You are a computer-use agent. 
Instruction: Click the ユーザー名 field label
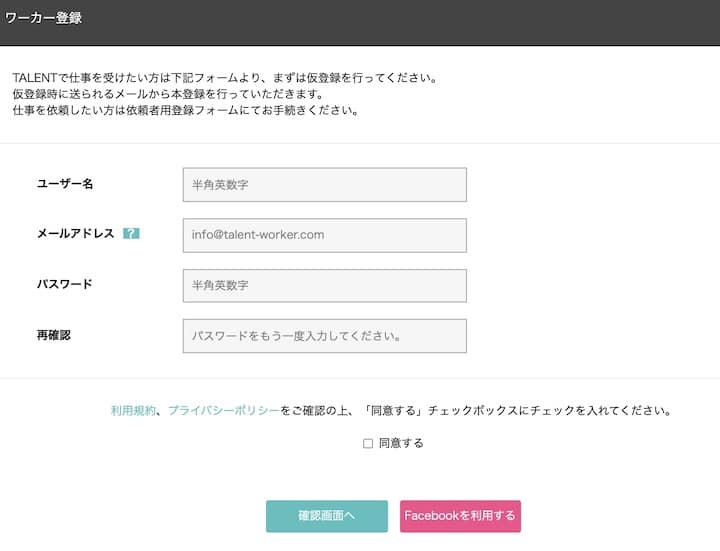(65, 184)
